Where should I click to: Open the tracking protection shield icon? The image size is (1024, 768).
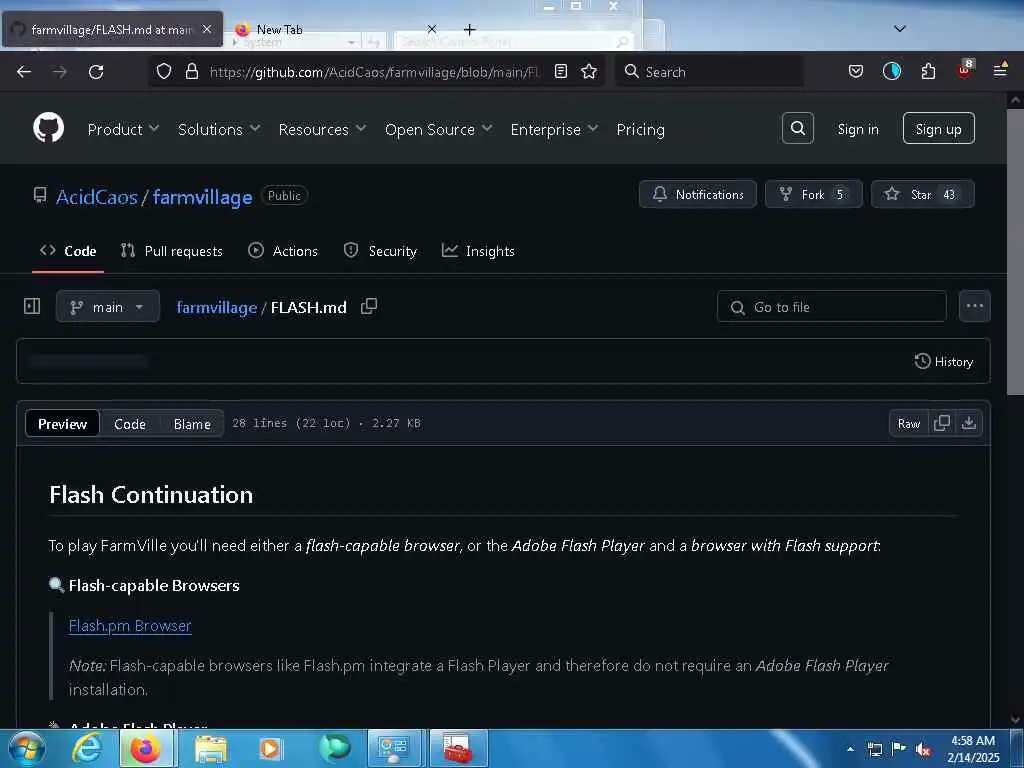[164, 71]
